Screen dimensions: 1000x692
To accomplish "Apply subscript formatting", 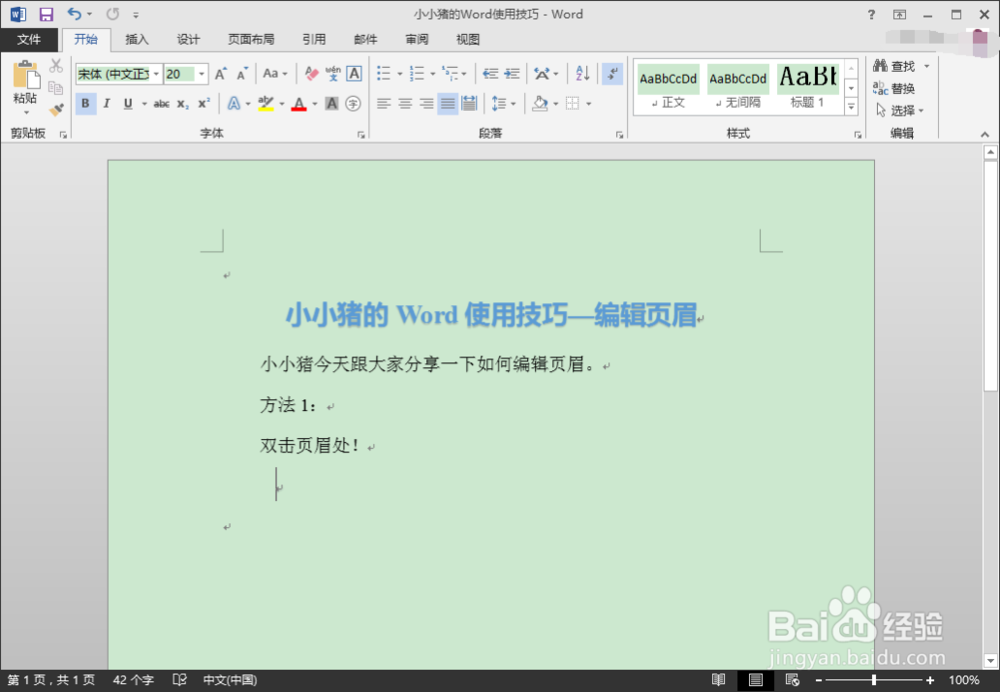I will pos(183,103).
